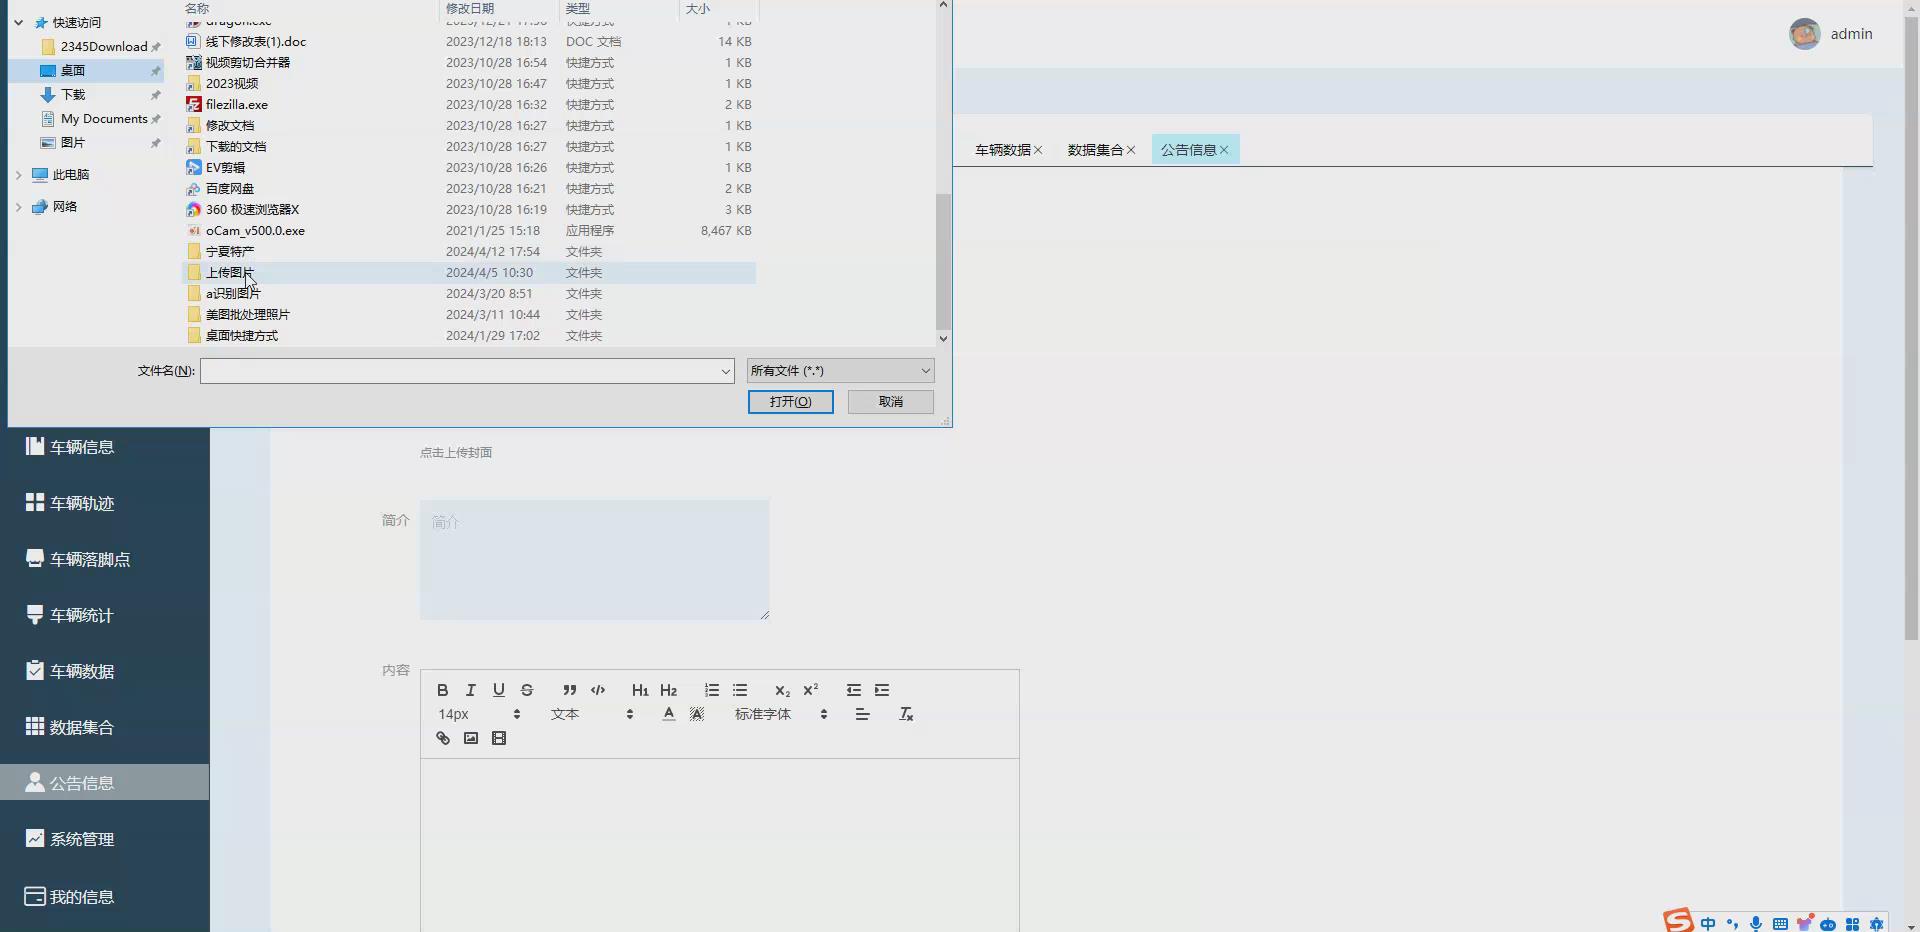Close the 车辆数据 tab
The height and width of the screenshot is (932, 1920).
click(x=1038, y=150)
